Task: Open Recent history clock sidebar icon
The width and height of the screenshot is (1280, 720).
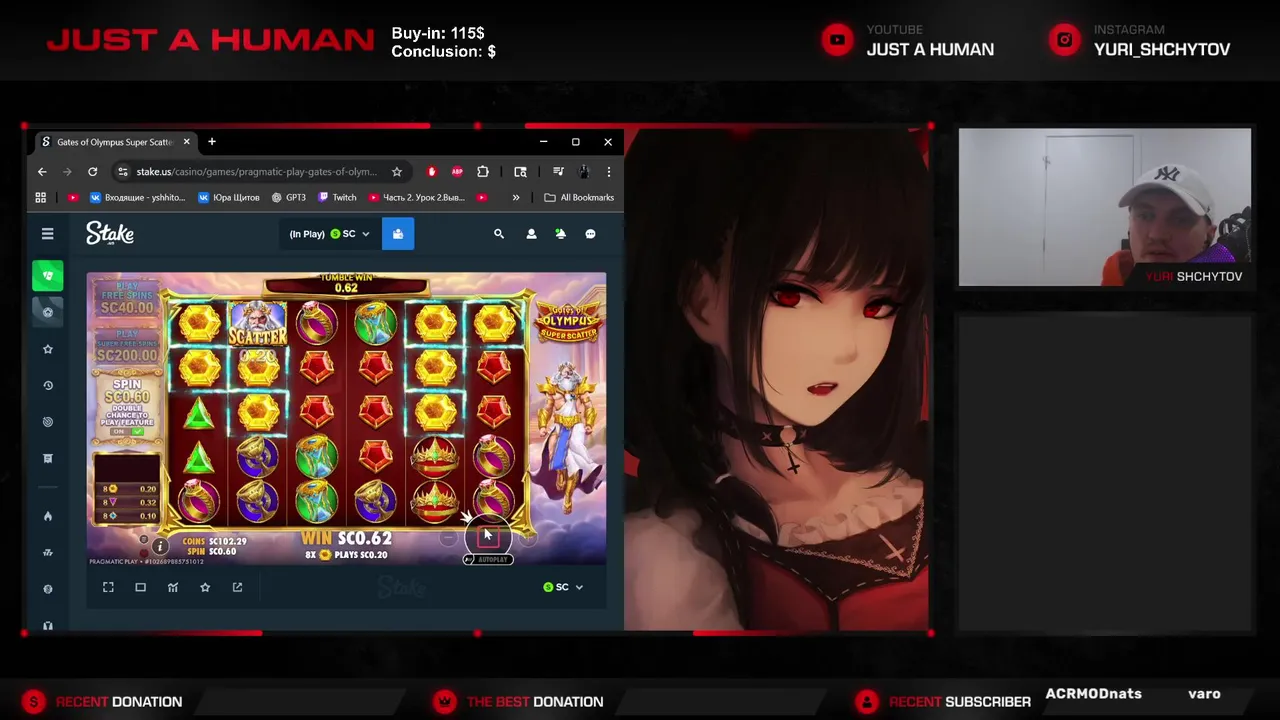Action: point(47,385)
